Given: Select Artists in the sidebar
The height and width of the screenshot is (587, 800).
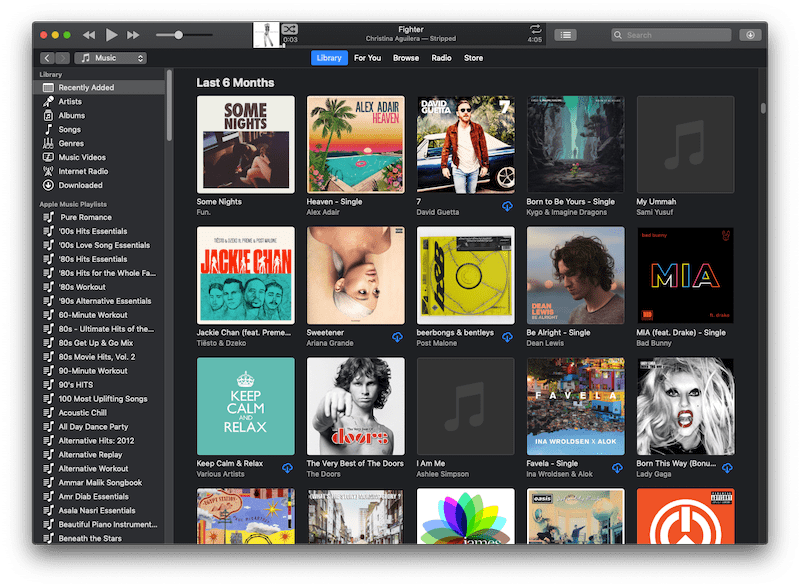Looking at the screenshot, I should [x=99, y=101].
